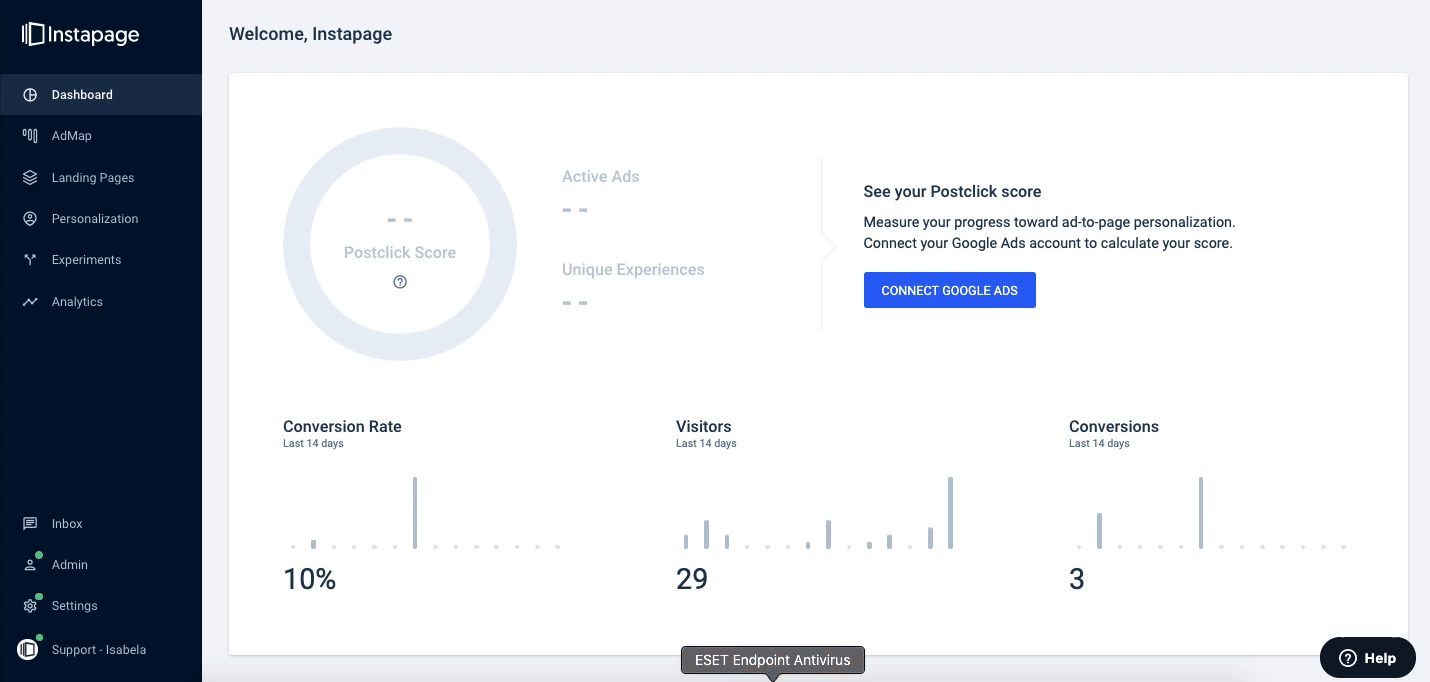
Task: Click the Postclick Score donut chart
Action: tap(400, 244)
